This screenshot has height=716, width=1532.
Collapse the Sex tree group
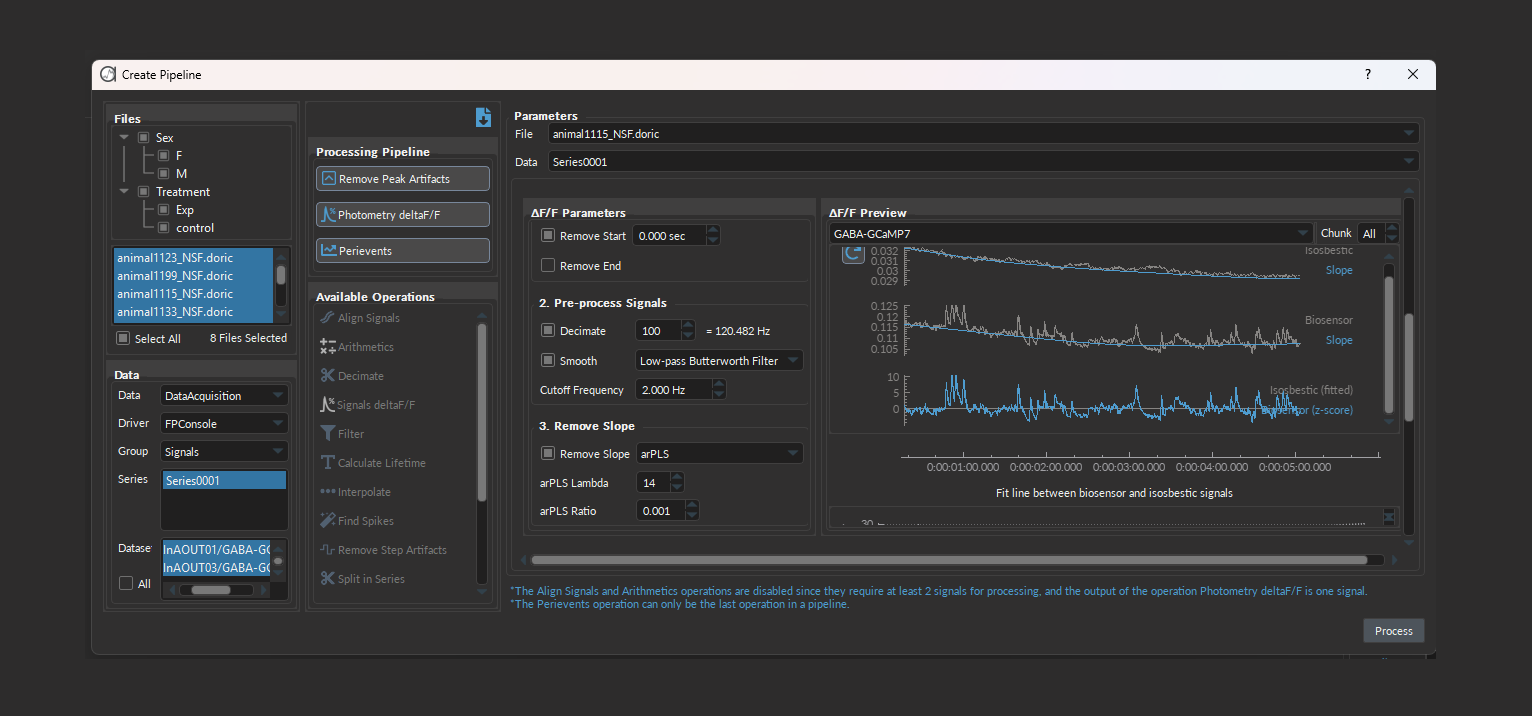[124, 138]
